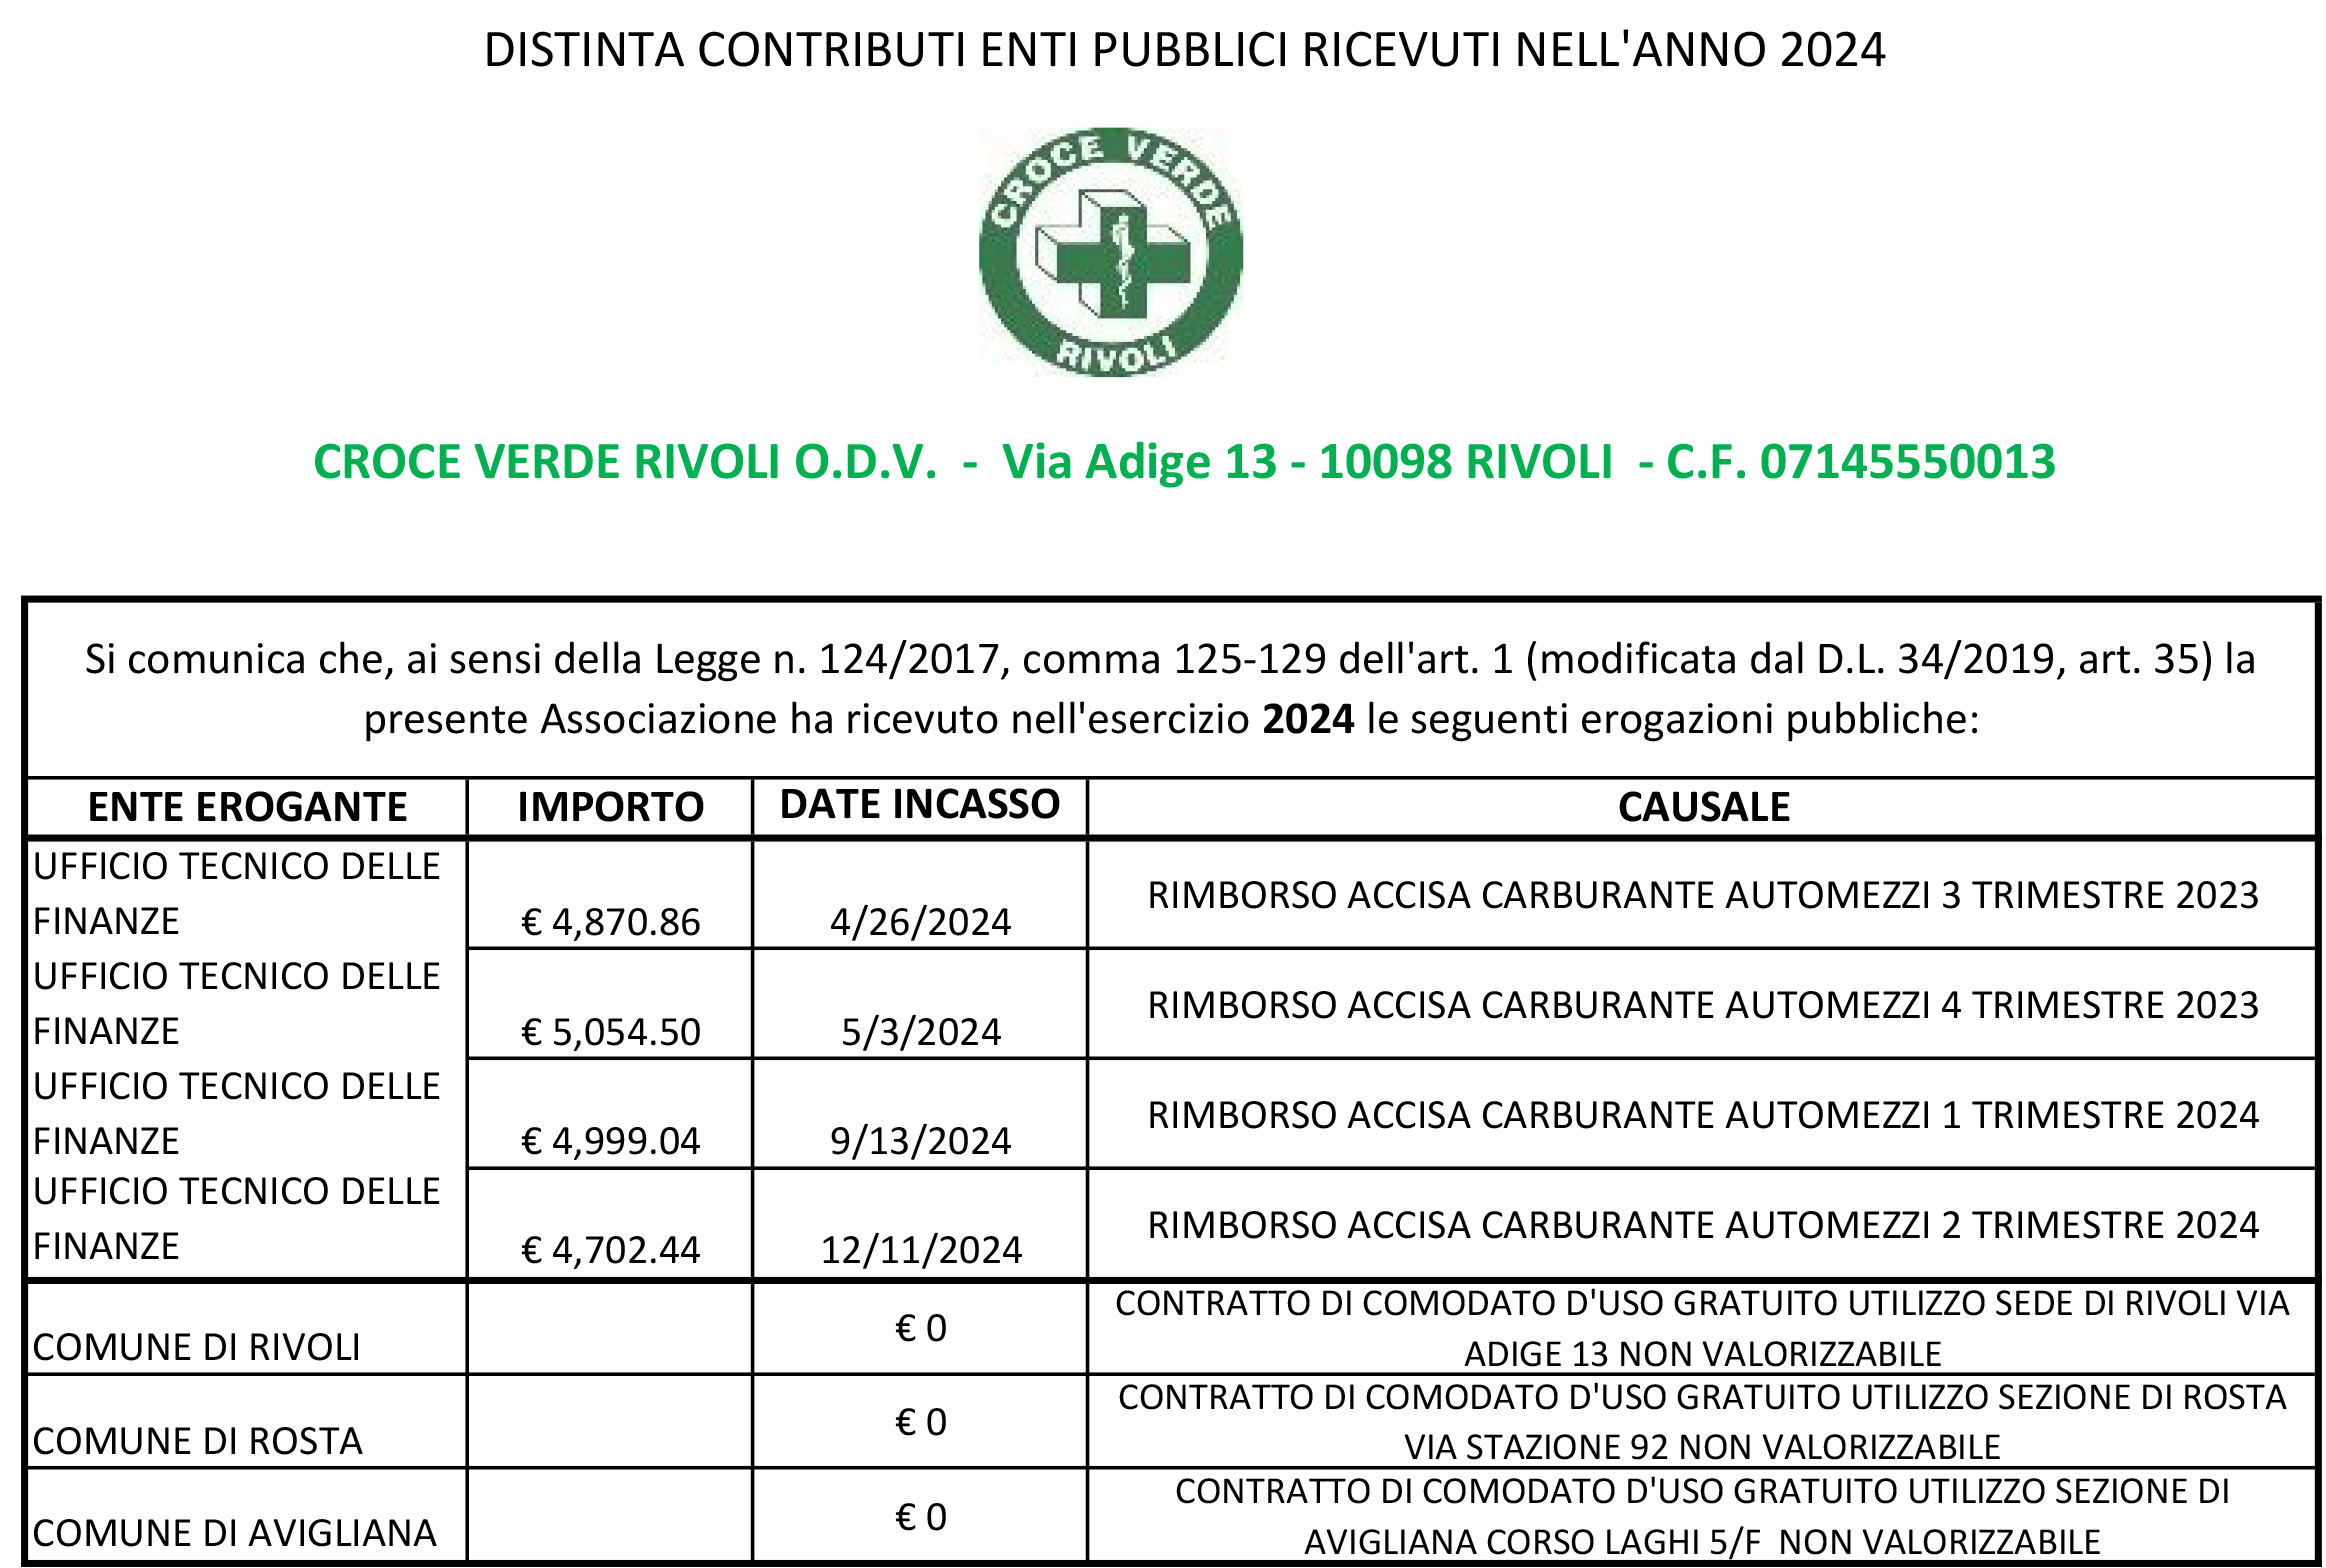Select the amount '€ 4,999.04'
This screenshot has width=2326, height=1568.
[x=611, y=1141]
